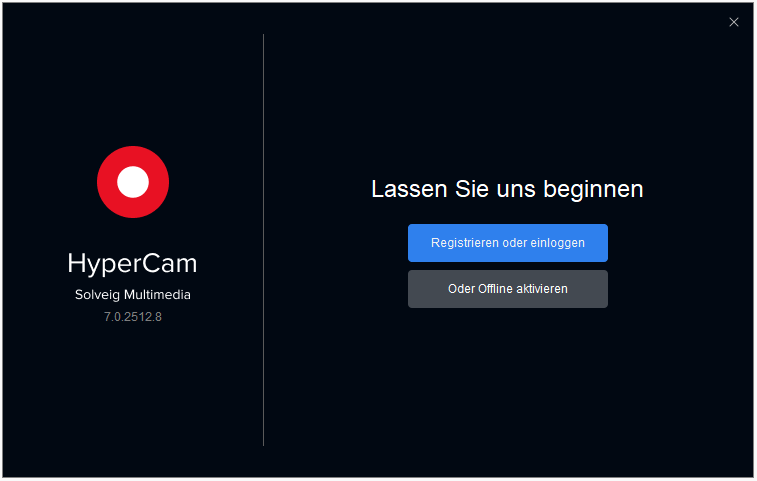Click the 'Lassen Sie uns beginnen' heading
The image size is (757, 481).
click(x=507, y=189)
